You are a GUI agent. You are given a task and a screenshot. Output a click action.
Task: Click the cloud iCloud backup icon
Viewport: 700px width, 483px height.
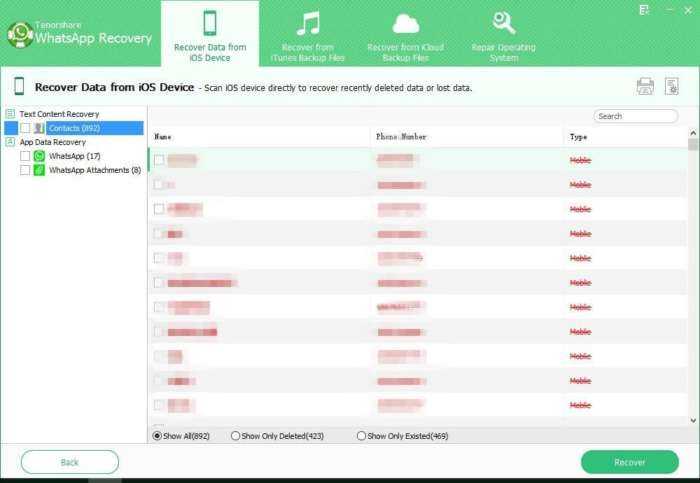(x=405, y=24)
